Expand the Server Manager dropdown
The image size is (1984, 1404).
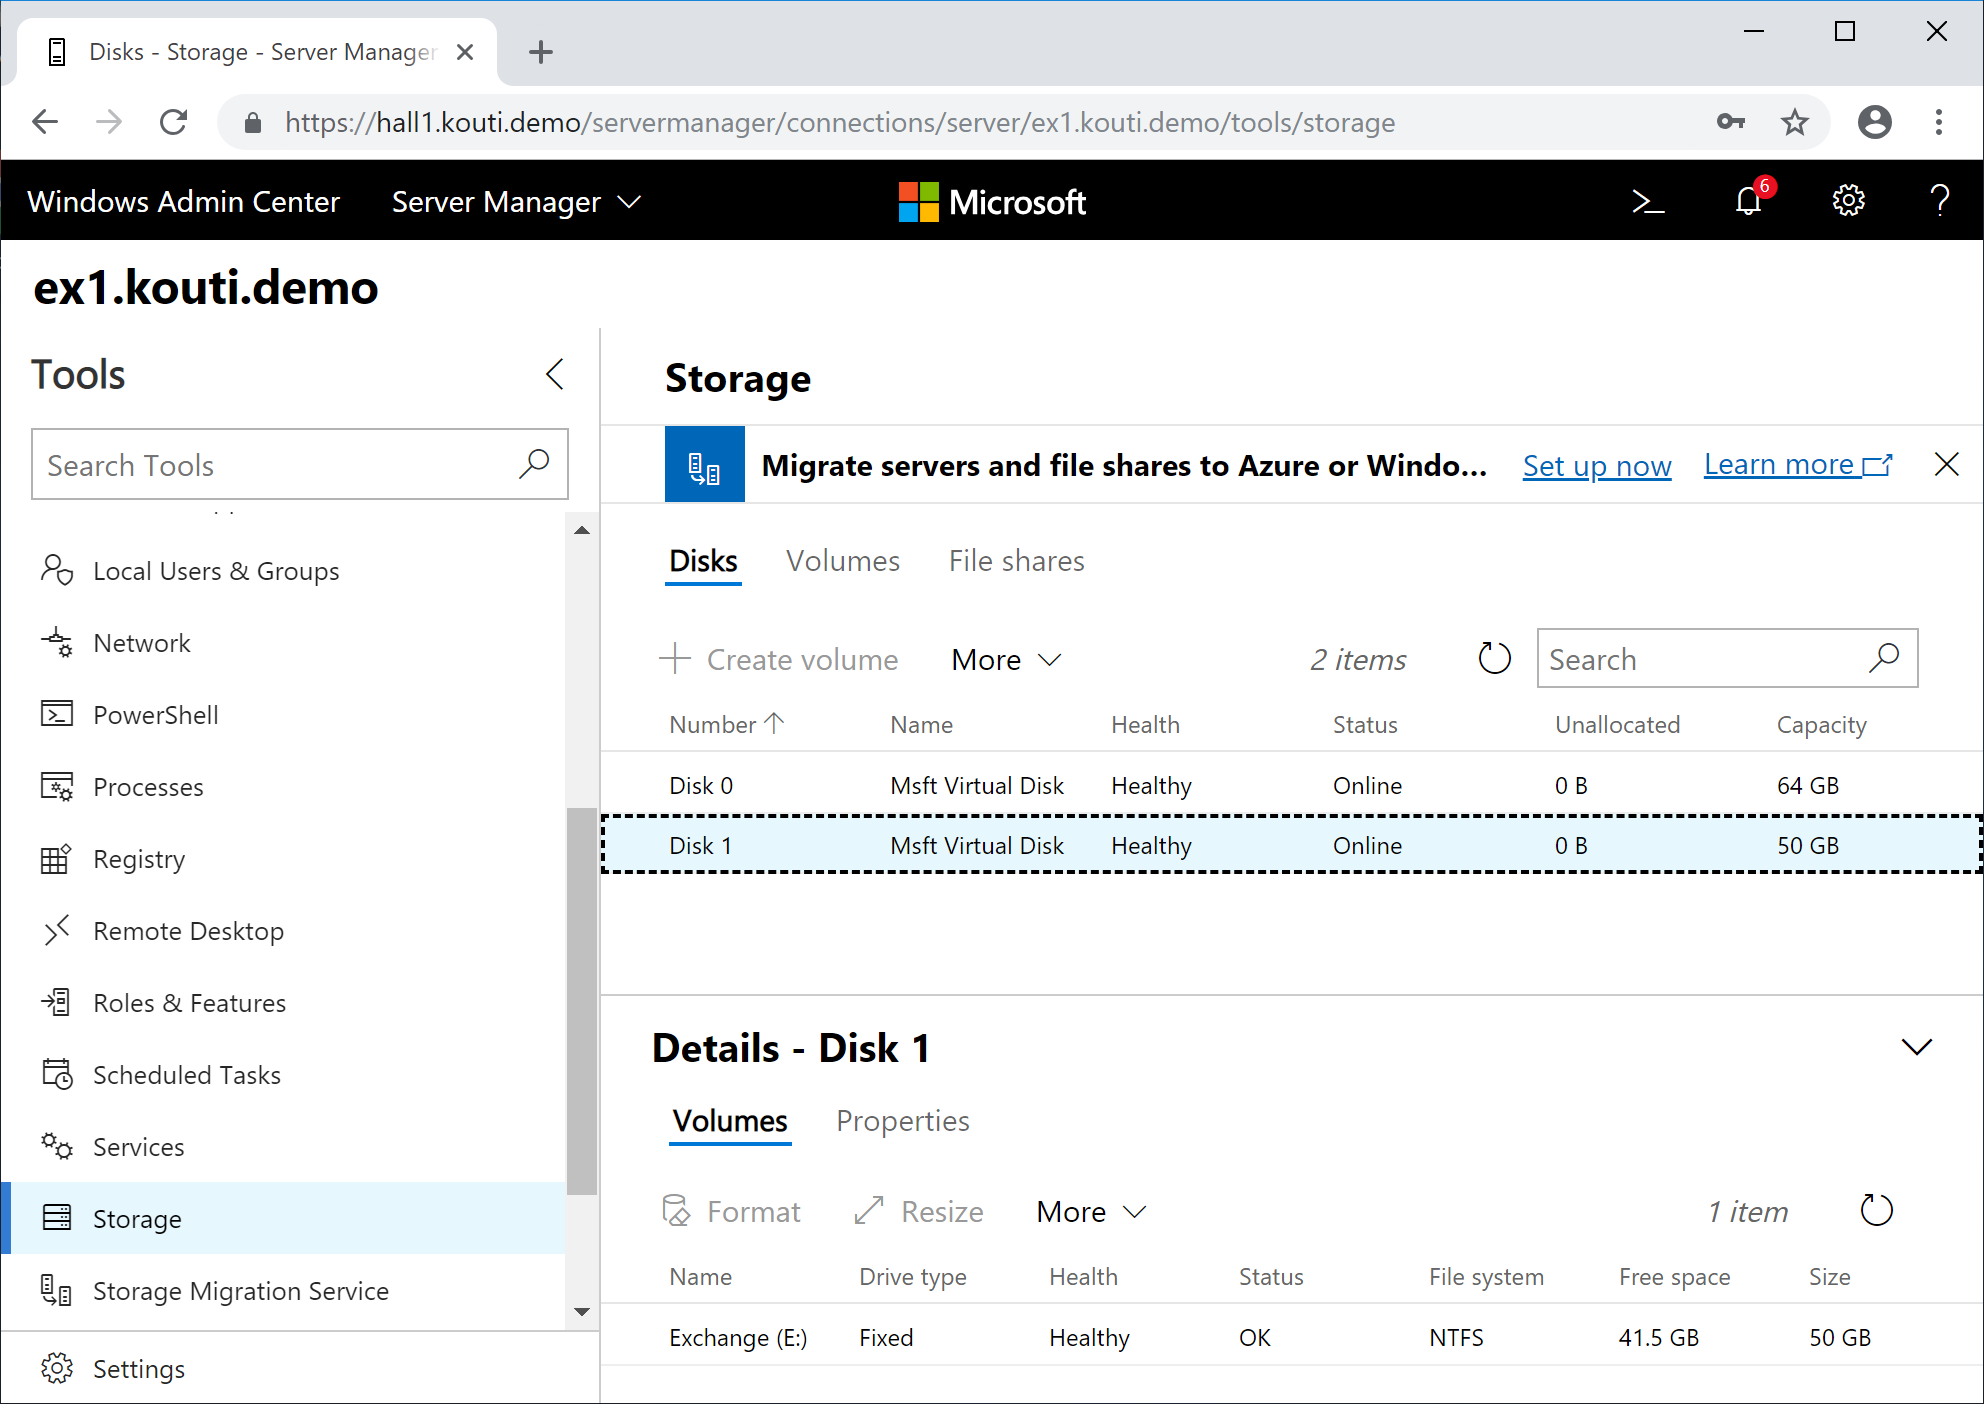(516, 202)
